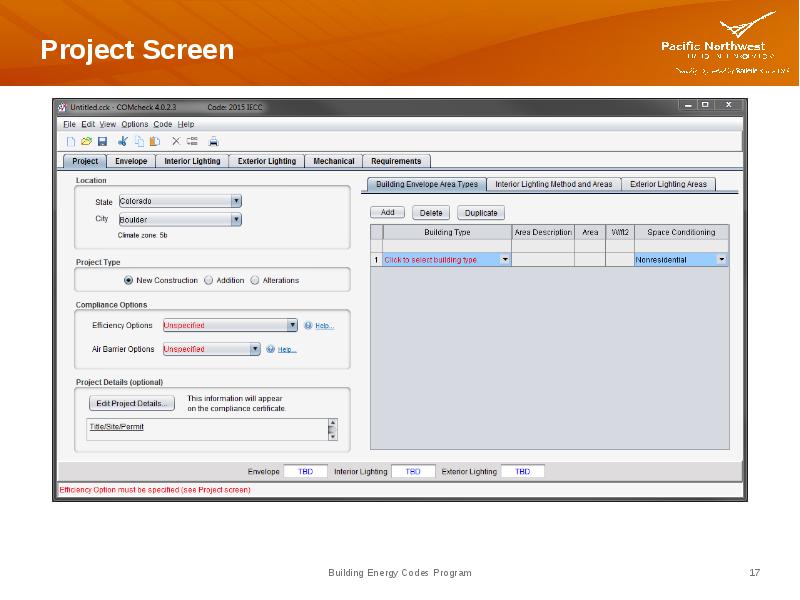This screenshot has width=800, height=600.
Task: Click the Add button
Action: pos(388,212)
